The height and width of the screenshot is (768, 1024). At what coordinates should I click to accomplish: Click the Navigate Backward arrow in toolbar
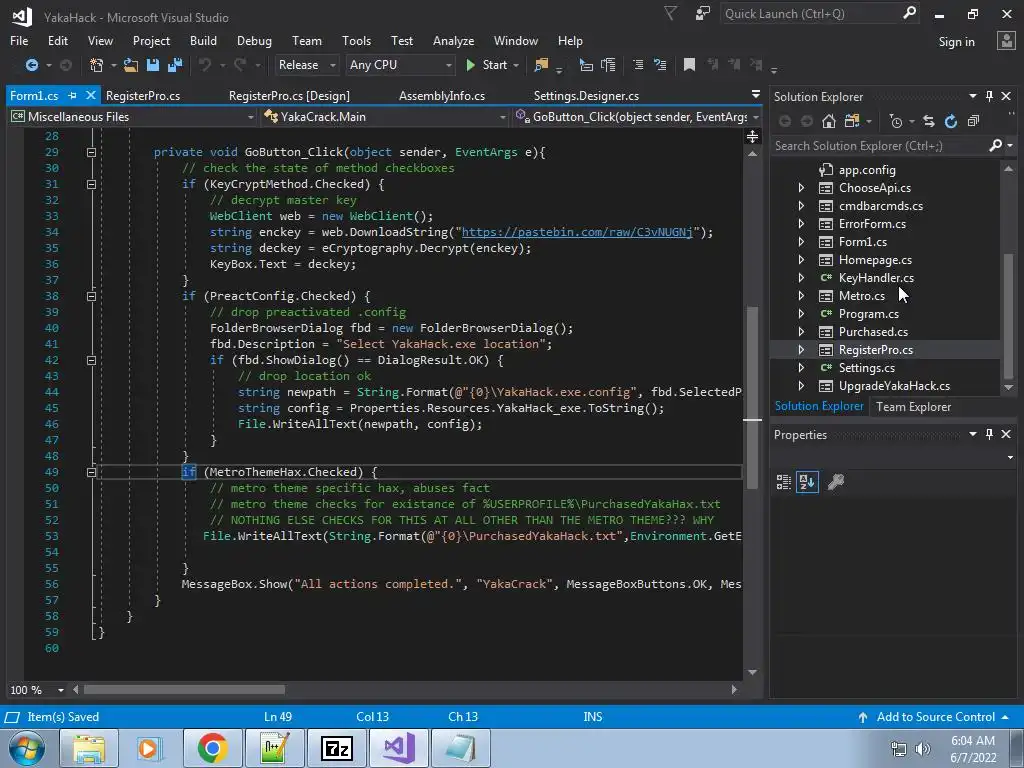(x=31, y=65)
